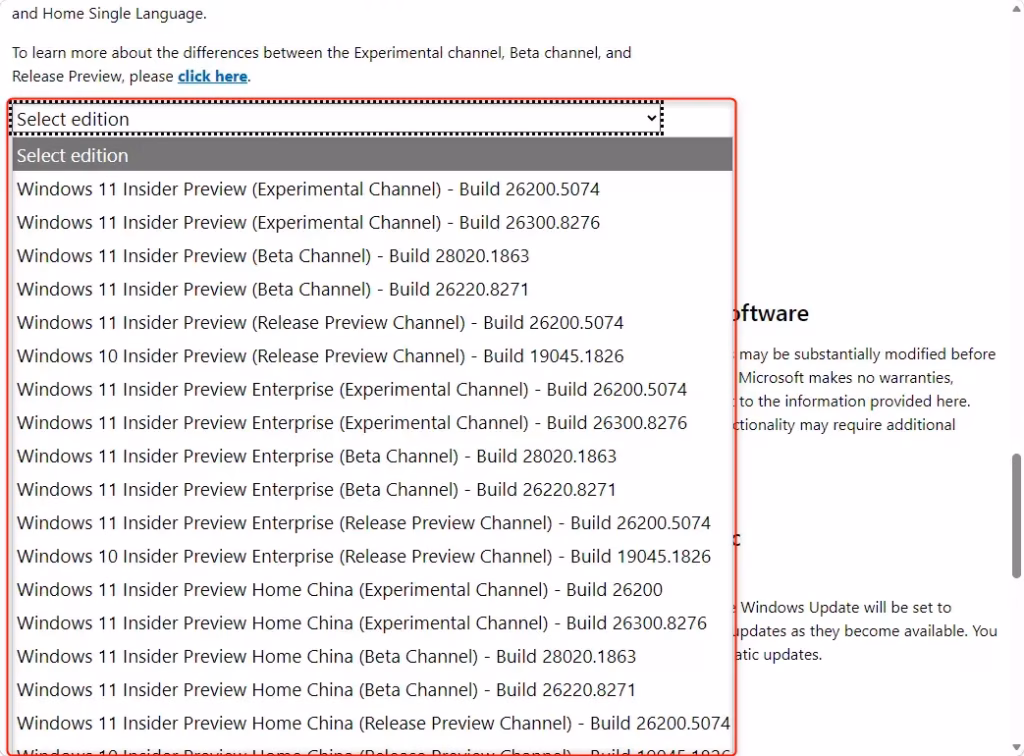The height and width of the screenshot is (756, 1024).
Task: Click the 'click here' channel differences link
Action: click(x=213, y=77)
